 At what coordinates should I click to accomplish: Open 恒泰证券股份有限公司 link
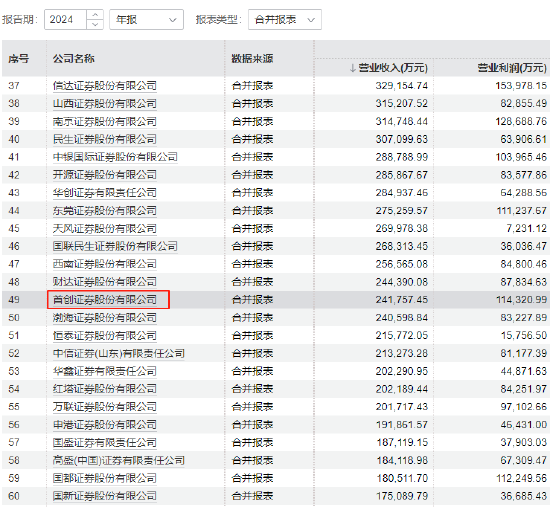(105, 335)
